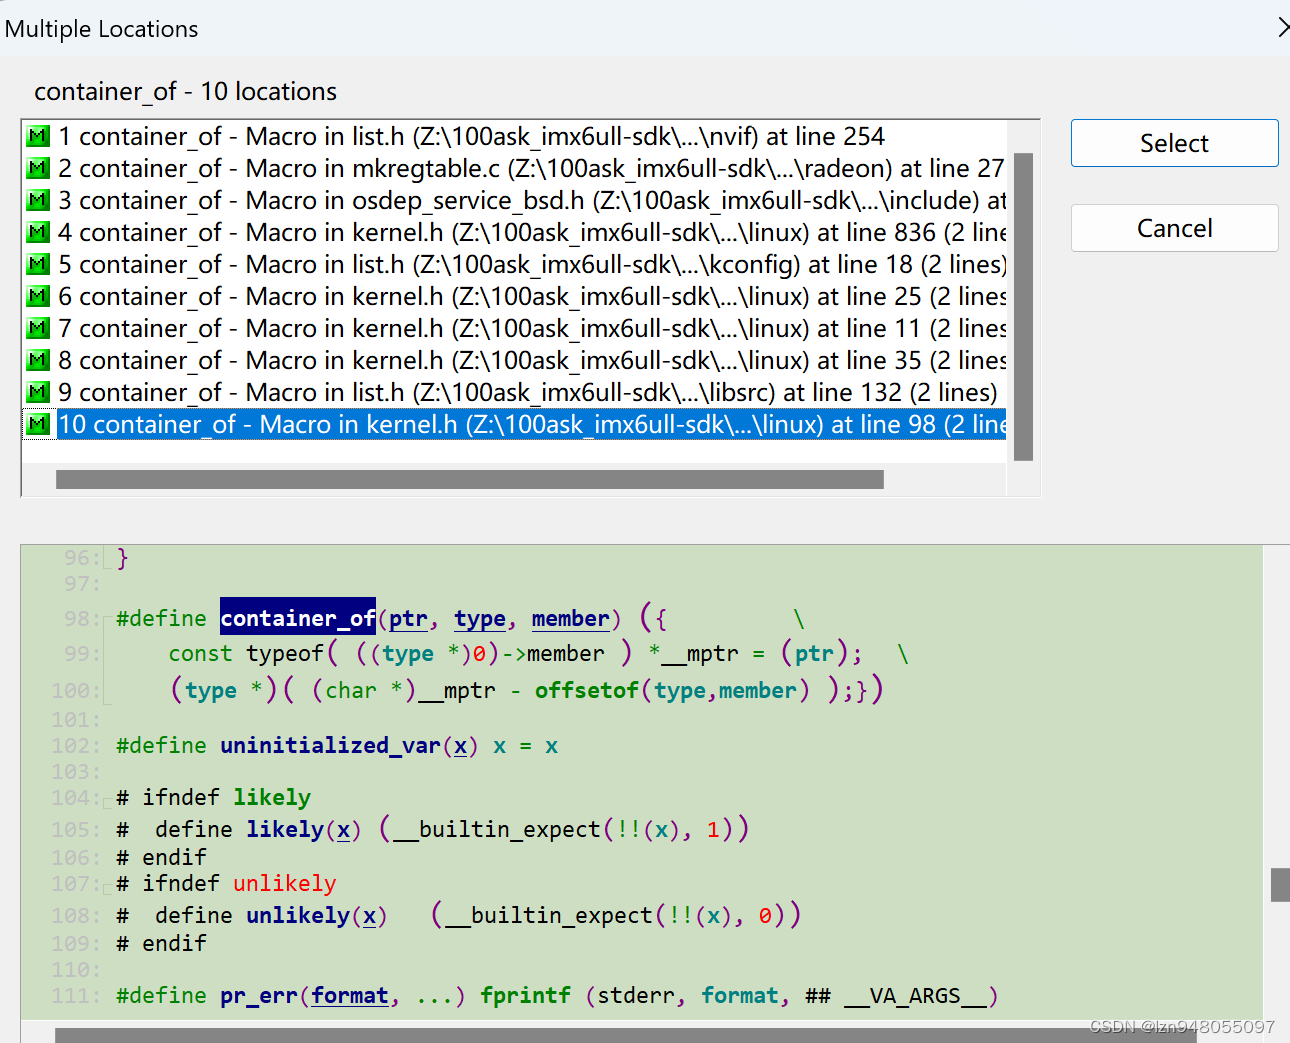Click macro icon of location 3 osdep_service_bsd.h
Viewport: 1290px width, 1043px height.
pyautogui.click(x=38, y=200)
